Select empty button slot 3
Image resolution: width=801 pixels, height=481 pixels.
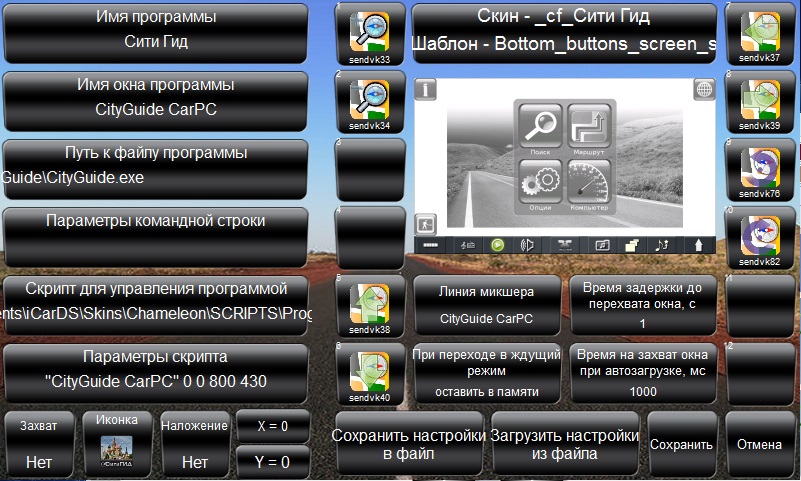point(370,170)
